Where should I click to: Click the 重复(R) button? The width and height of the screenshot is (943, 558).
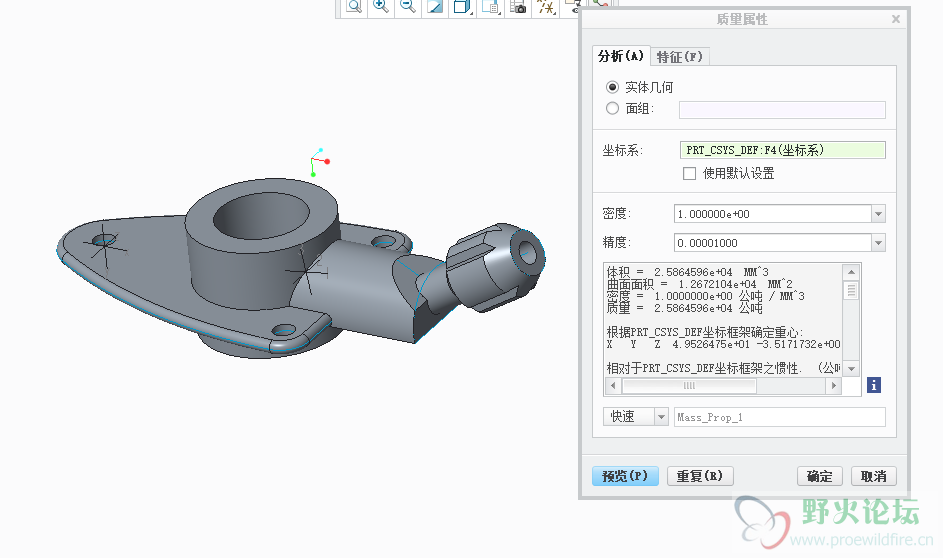click(700, 476)
